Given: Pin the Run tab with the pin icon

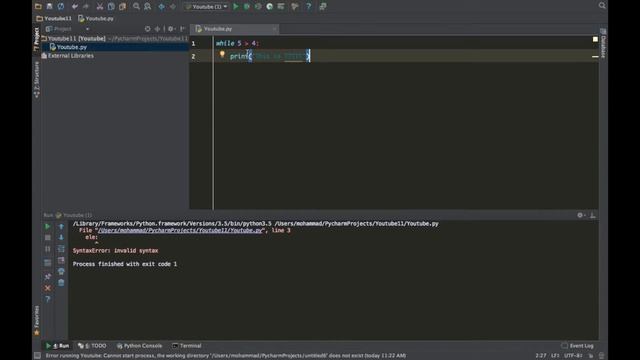Looking at the screenshot, I should (x=47, y=277).
